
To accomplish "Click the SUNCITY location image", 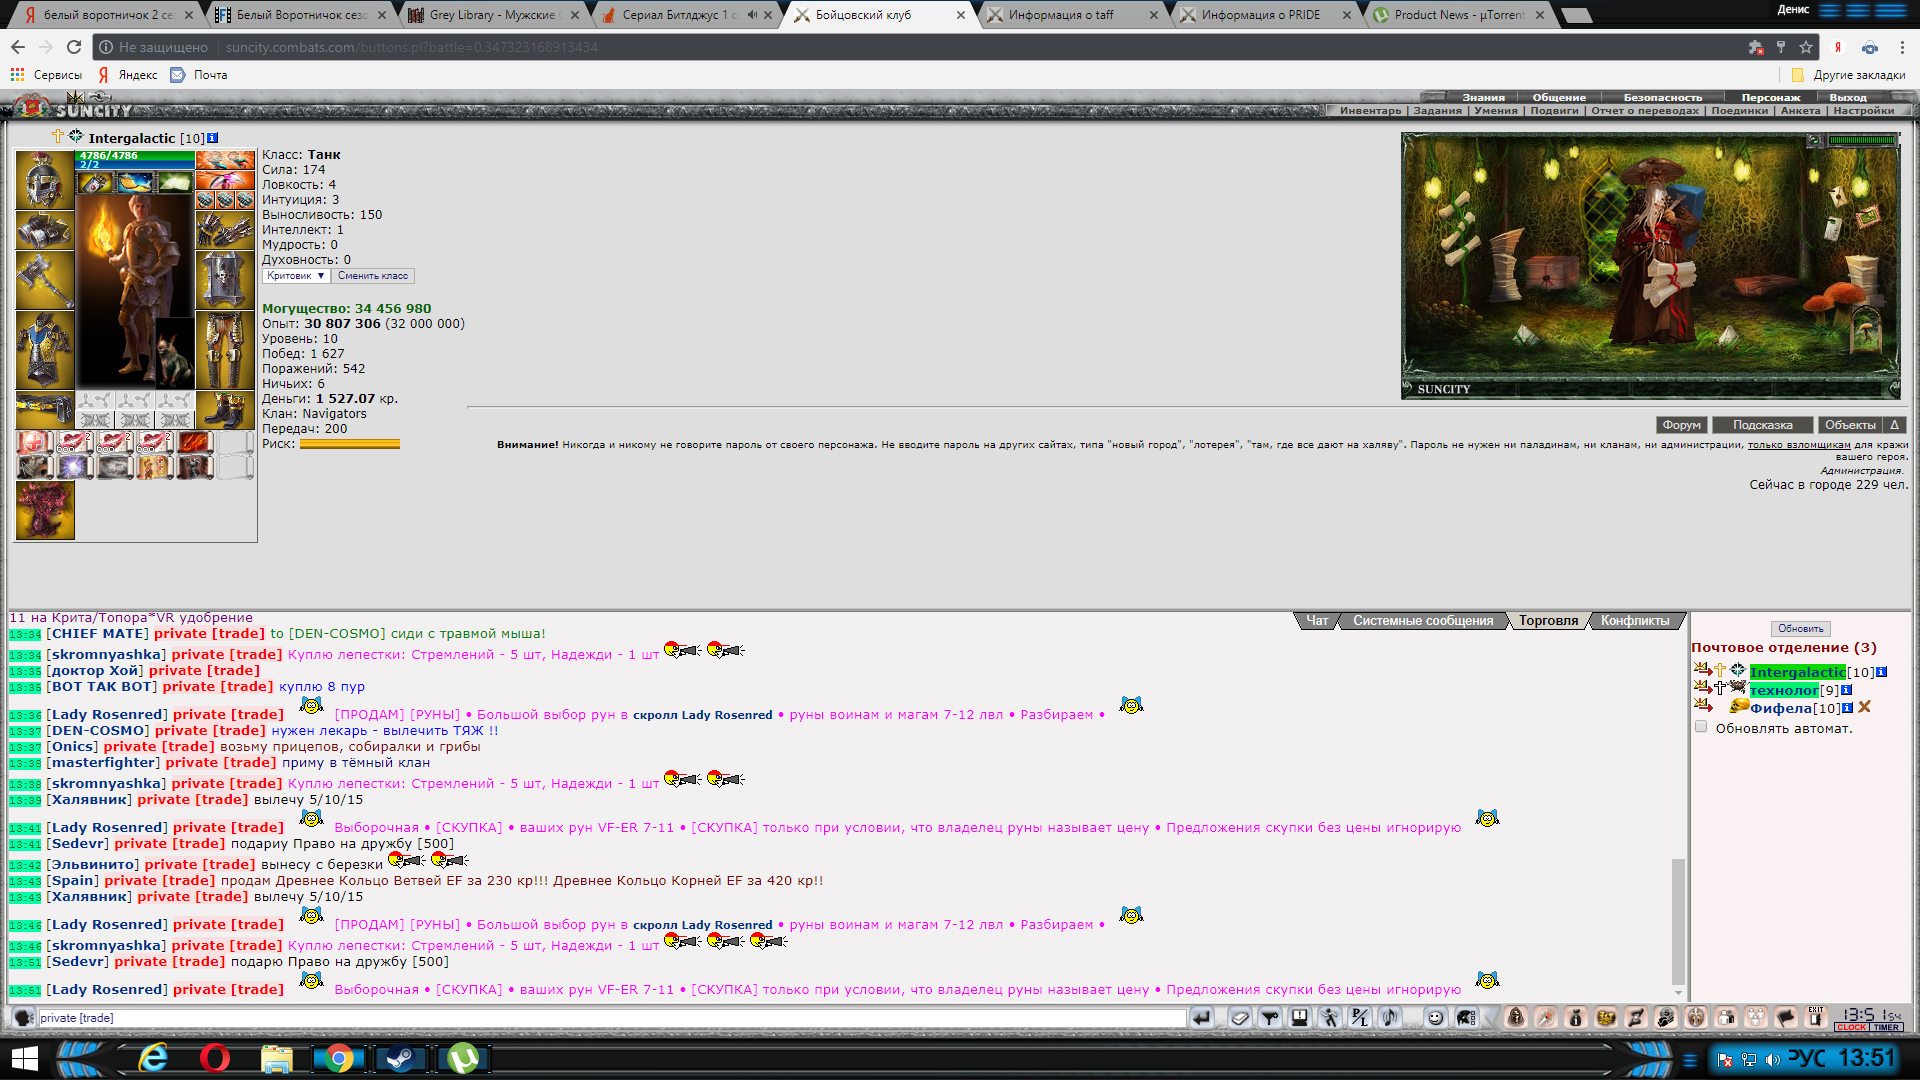I will [x=1650, y=266].
